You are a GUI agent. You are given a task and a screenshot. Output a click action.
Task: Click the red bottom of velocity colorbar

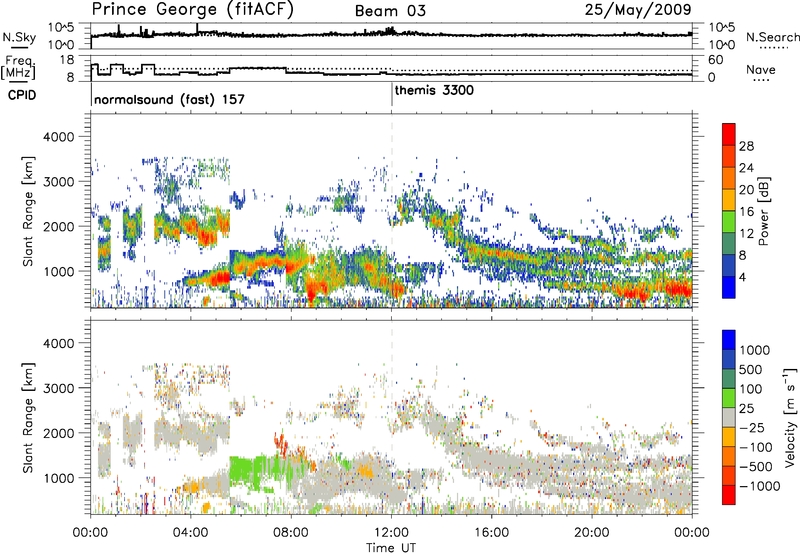(729, 495)
